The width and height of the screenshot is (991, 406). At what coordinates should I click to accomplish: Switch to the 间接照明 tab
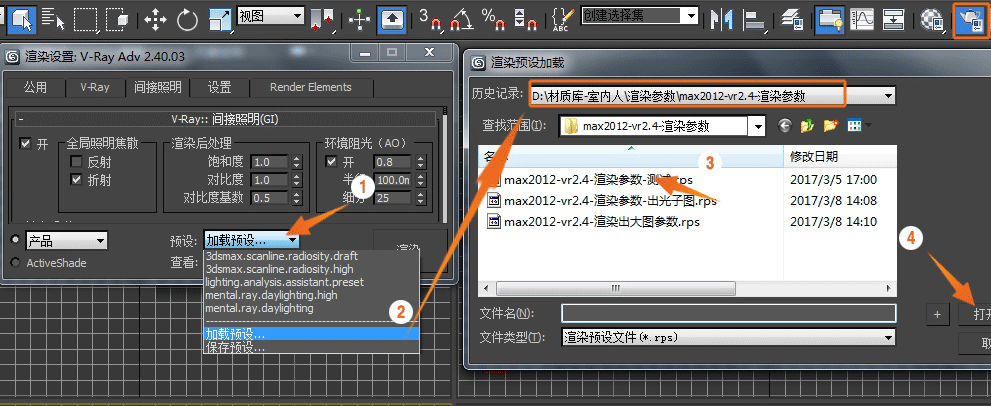(x=157, y=87)
